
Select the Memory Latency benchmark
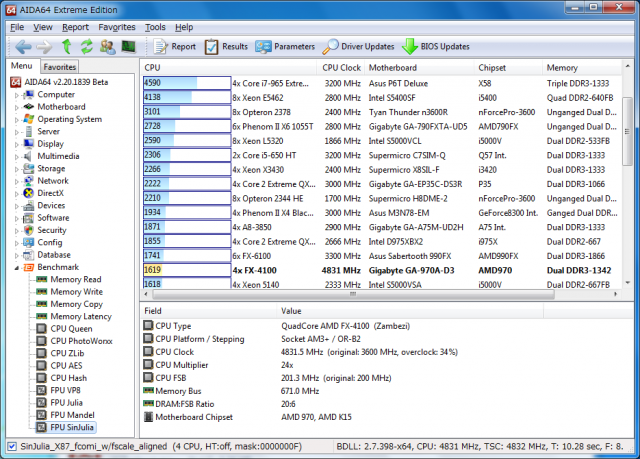coord(81,316)
